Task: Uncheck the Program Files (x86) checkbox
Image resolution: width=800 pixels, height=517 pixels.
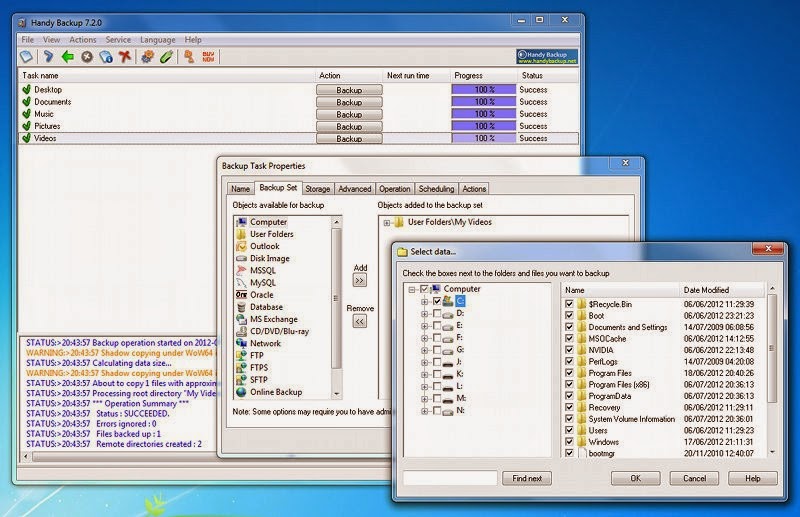Action: (569, 384)
